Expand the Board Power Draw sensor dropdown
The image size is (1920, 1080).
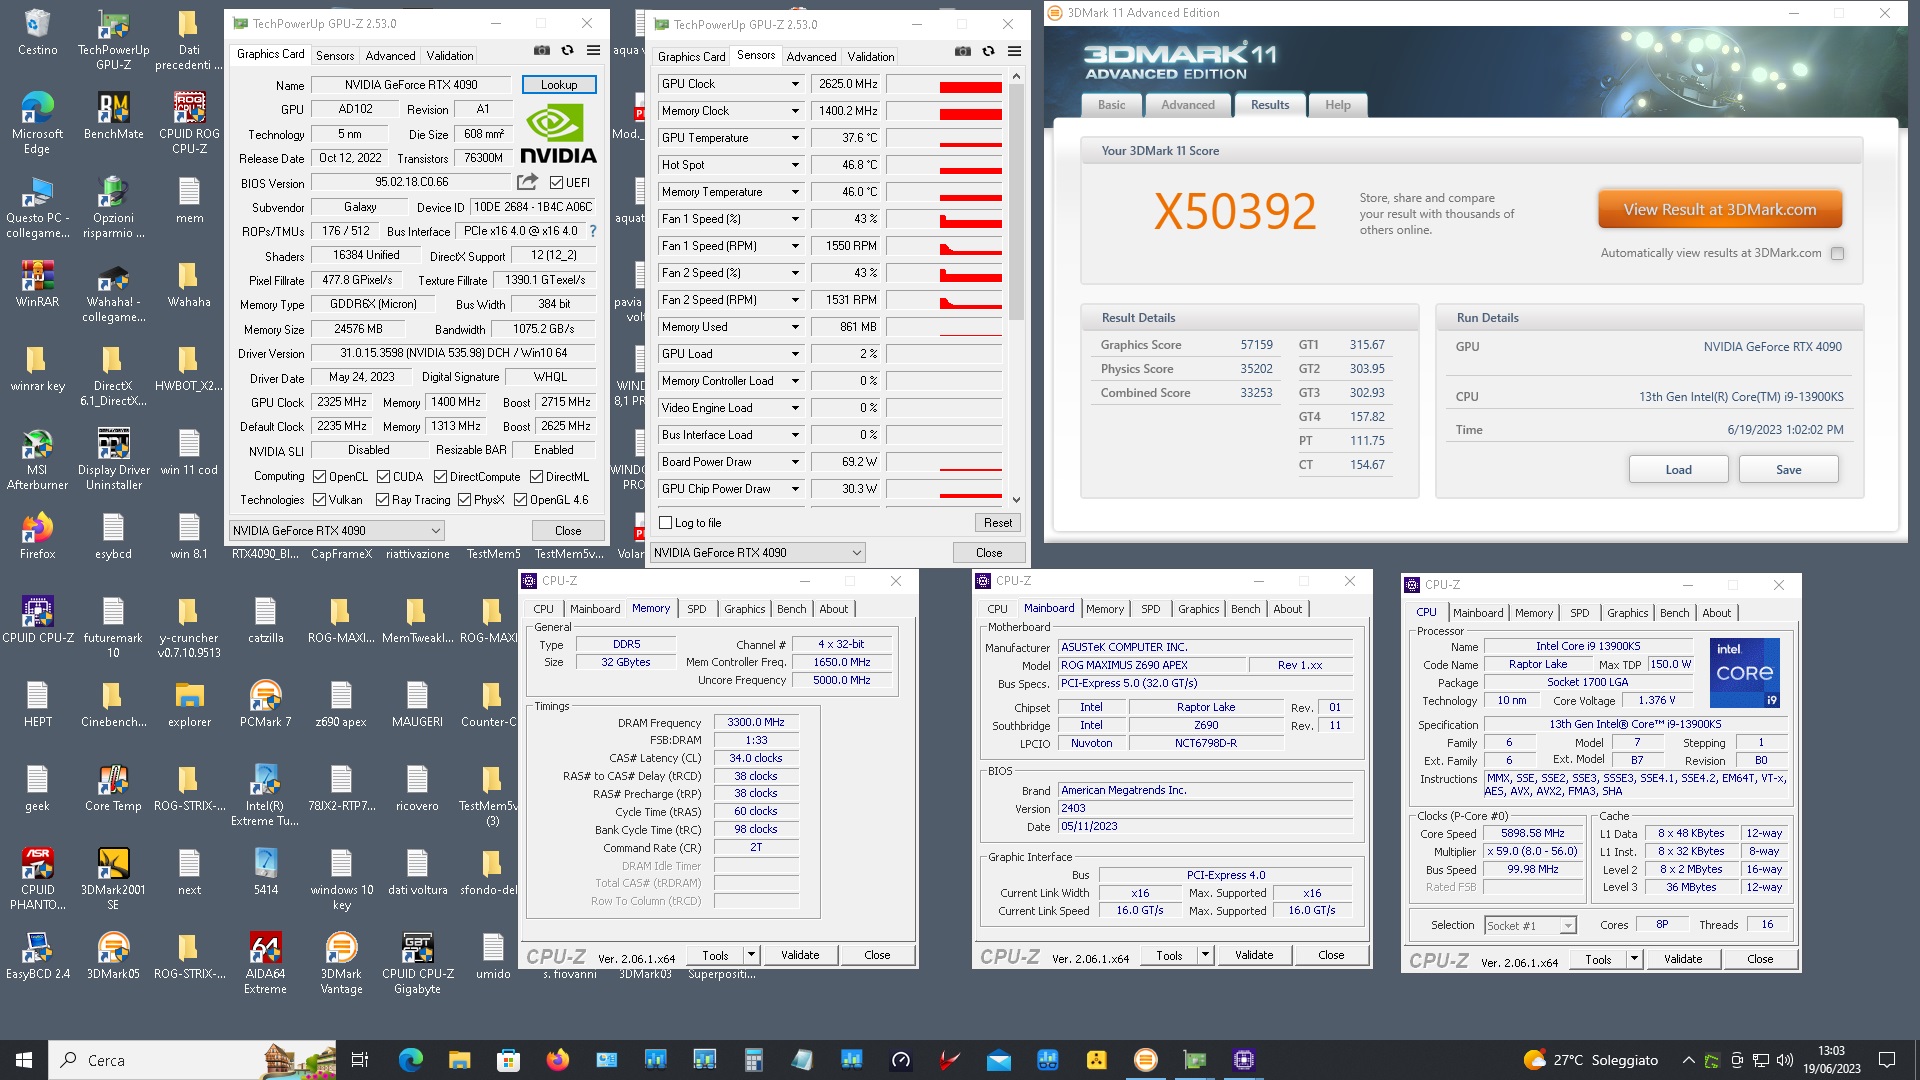coord(795,462)
